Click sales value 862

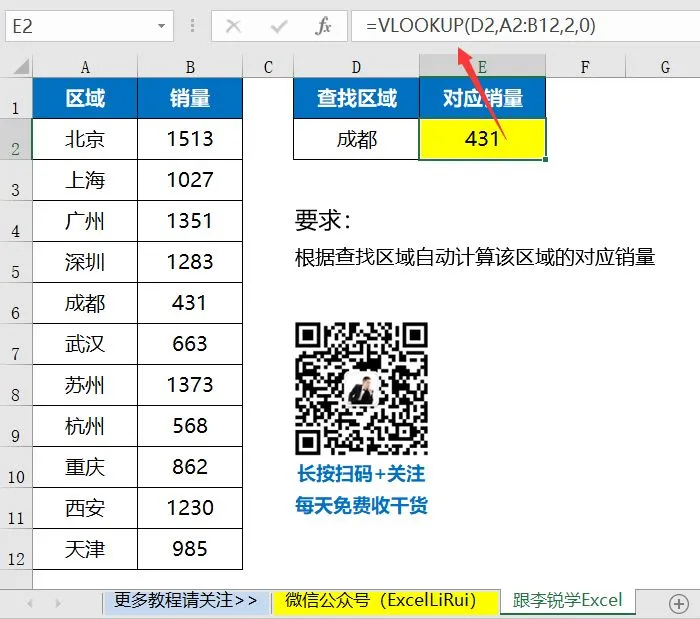tap(190, 467)
